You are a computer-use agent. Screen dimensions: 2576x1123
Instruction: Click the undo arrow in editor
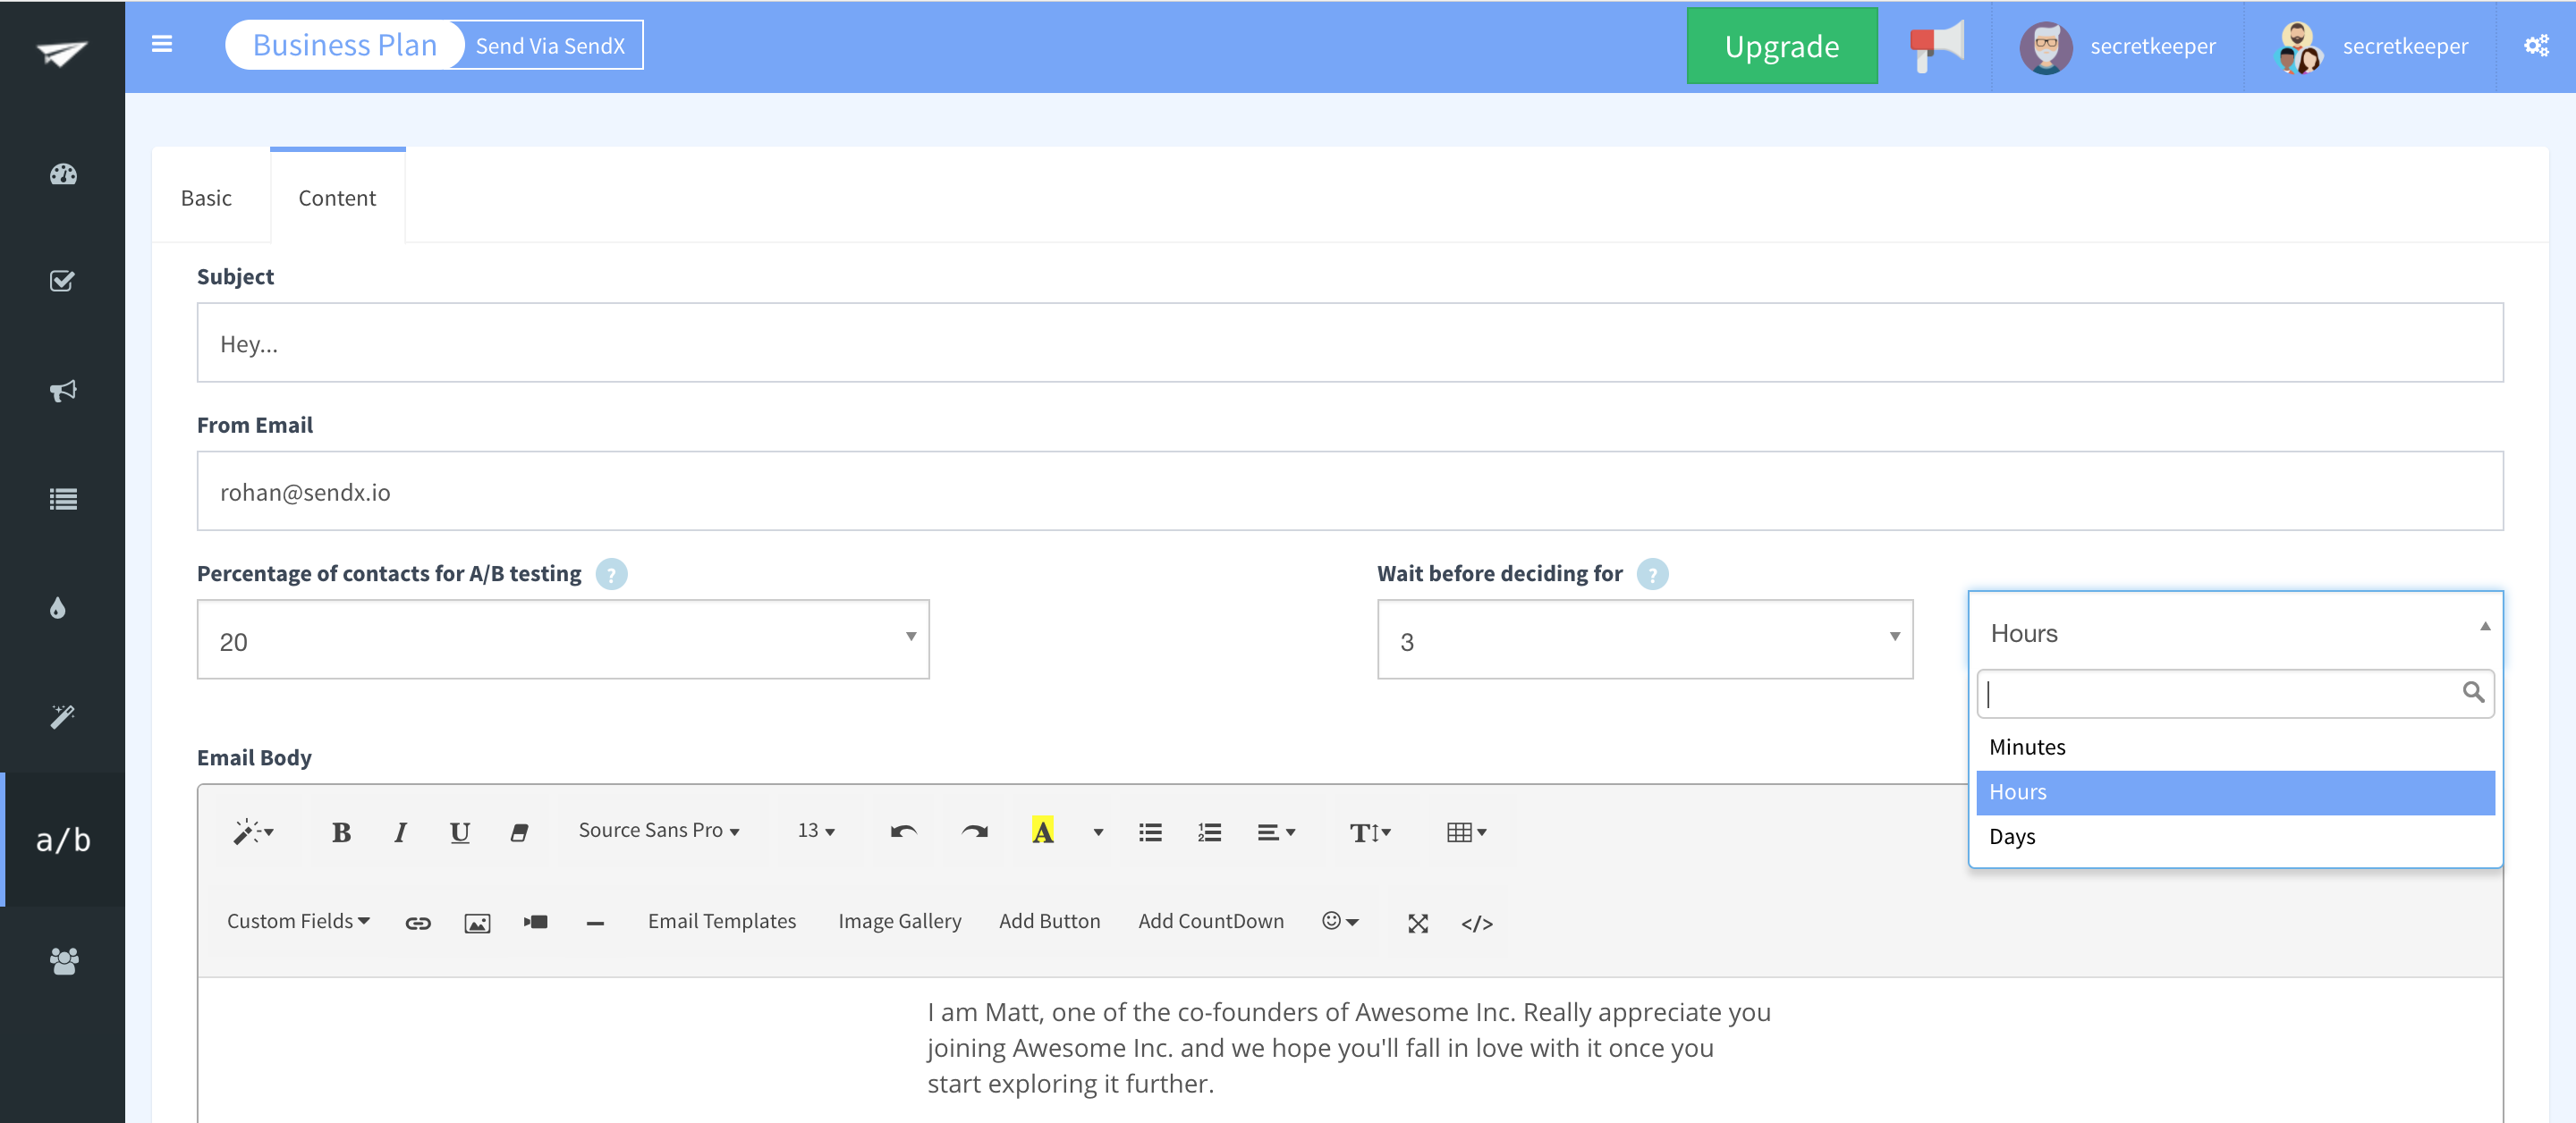point(903,832)
